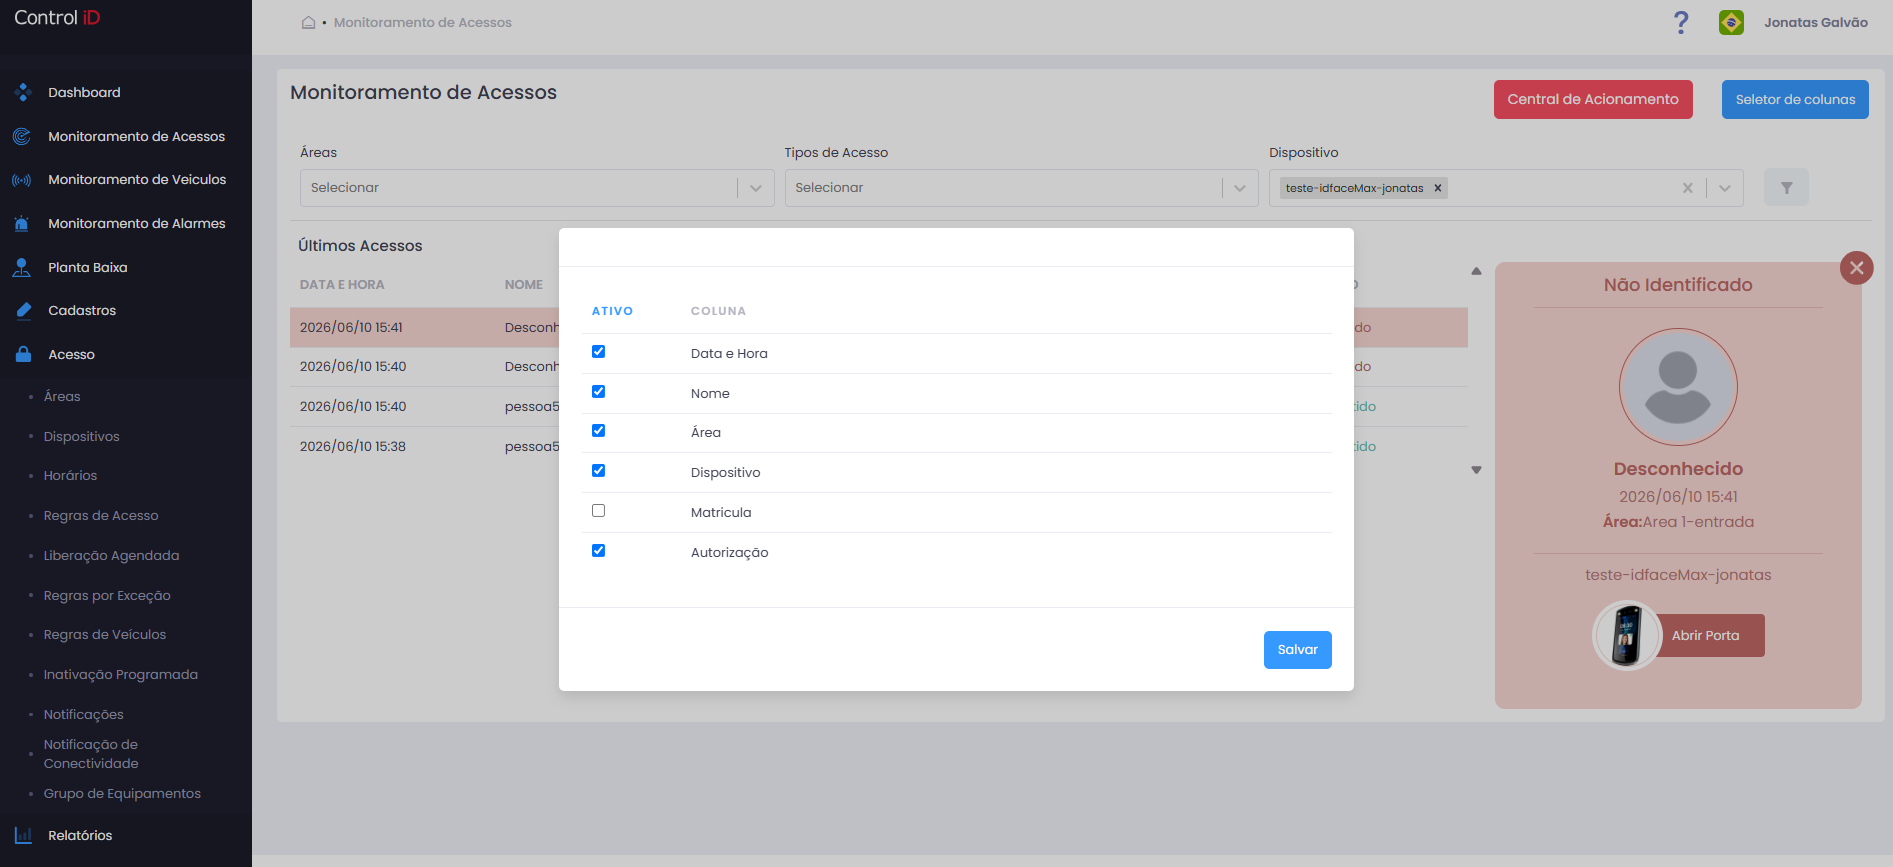
Task: Uncheck the Área column checkbox
Action: pyautogui.click(x=598, y=431)
